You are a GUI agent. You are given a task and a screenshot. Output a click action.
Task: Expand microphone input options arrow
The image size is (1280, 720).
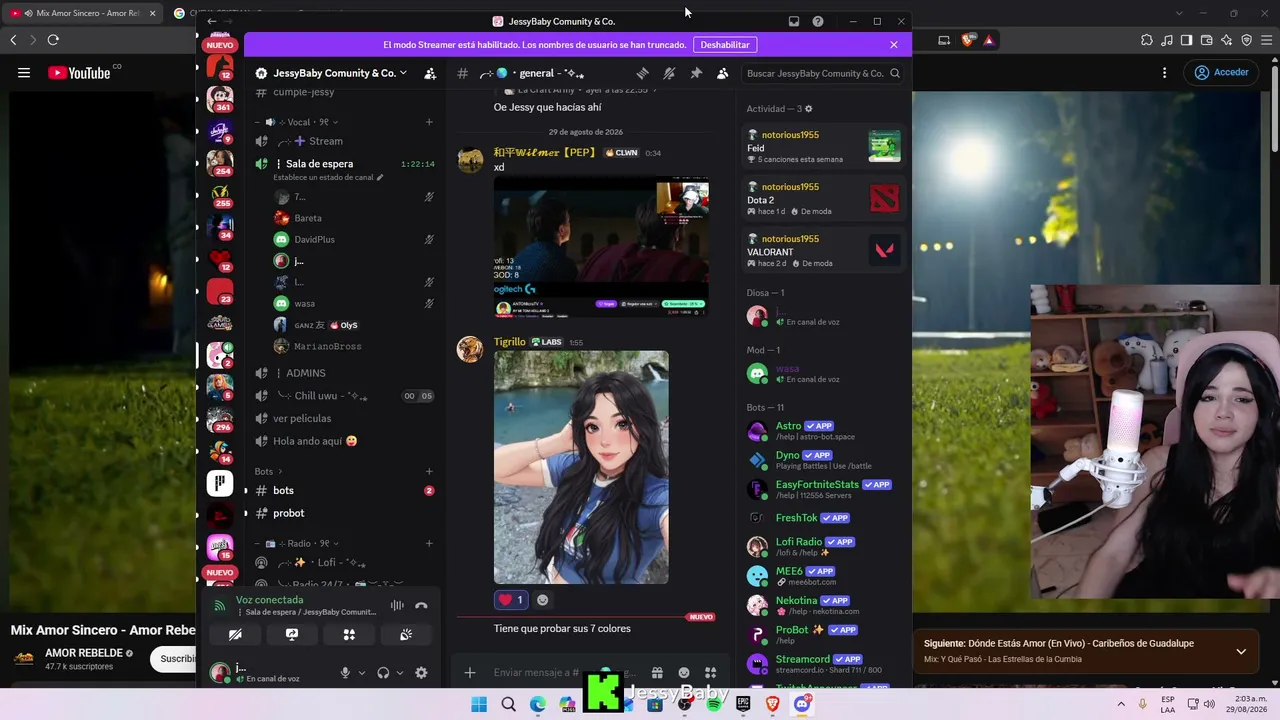(x=361, y=673)
